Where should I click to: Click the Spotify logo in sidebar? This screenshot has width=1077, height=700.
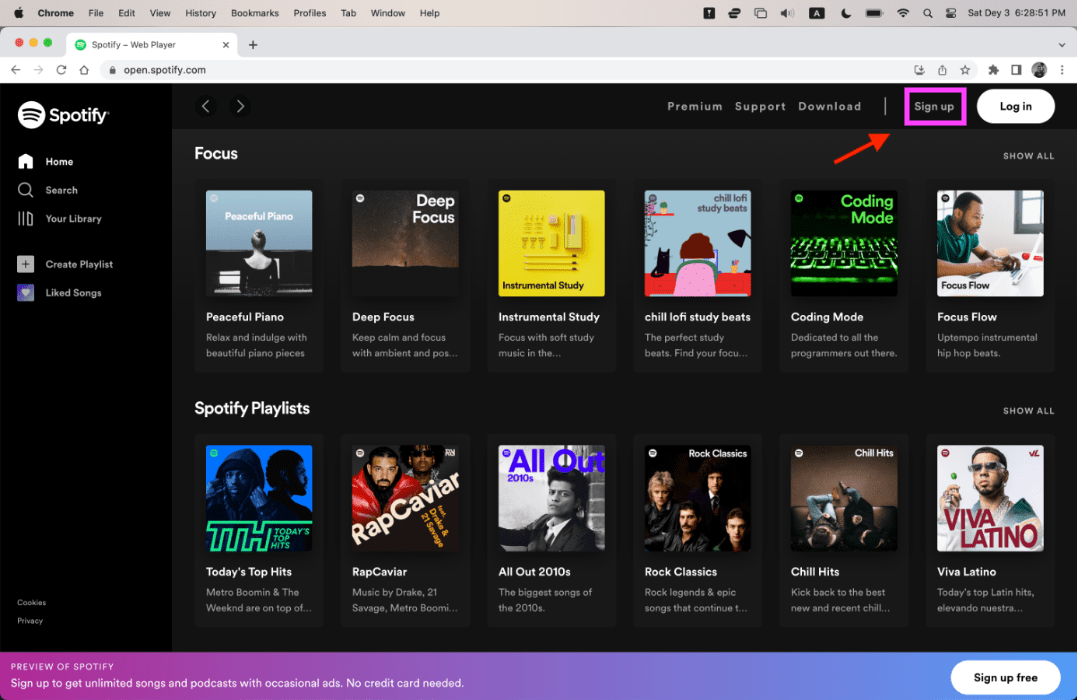click(63, 115)
